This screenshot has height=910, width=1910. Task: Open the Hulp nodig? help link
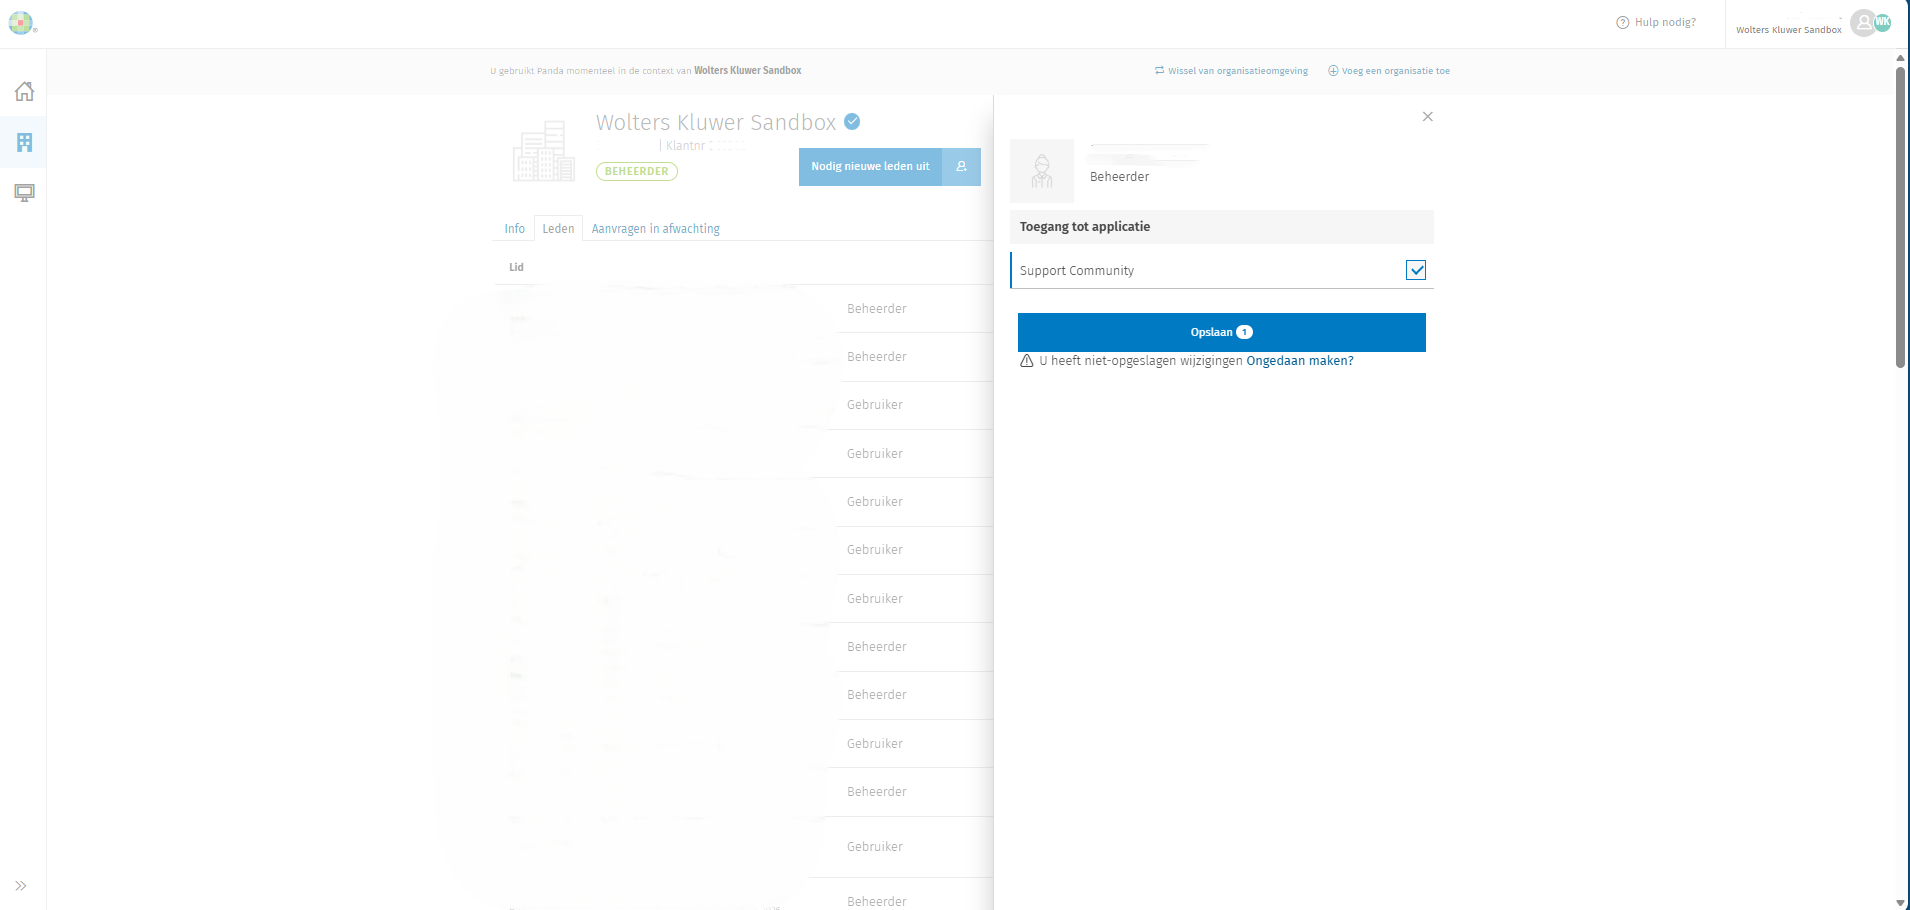click(x=1656, y=22)
